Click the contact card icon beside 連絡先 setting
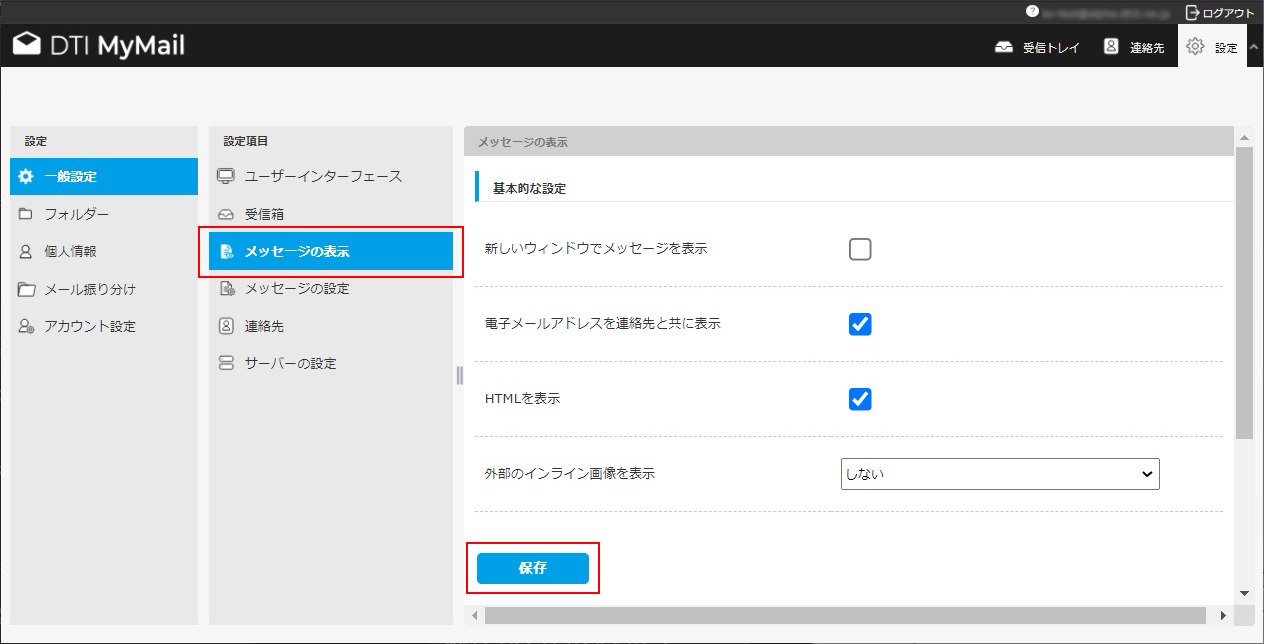 point(226,326)
